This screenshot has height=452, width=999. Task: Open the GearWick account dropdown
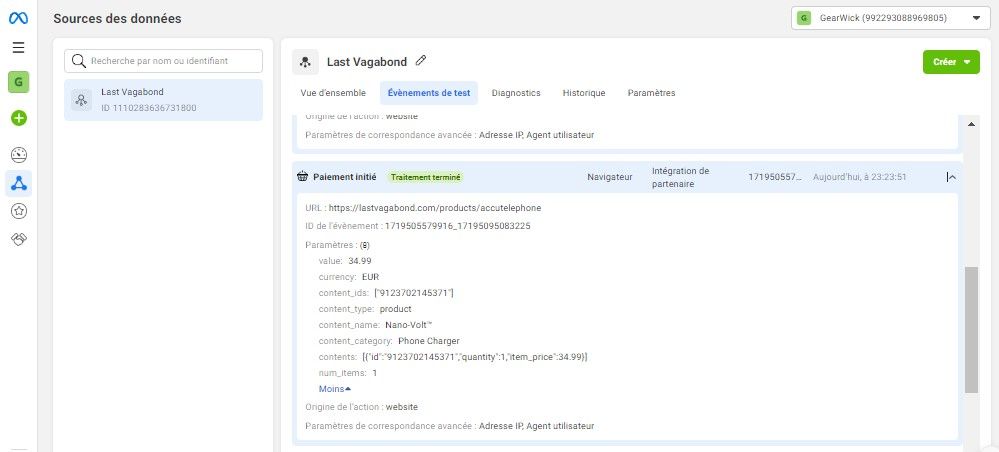[890, 18]
